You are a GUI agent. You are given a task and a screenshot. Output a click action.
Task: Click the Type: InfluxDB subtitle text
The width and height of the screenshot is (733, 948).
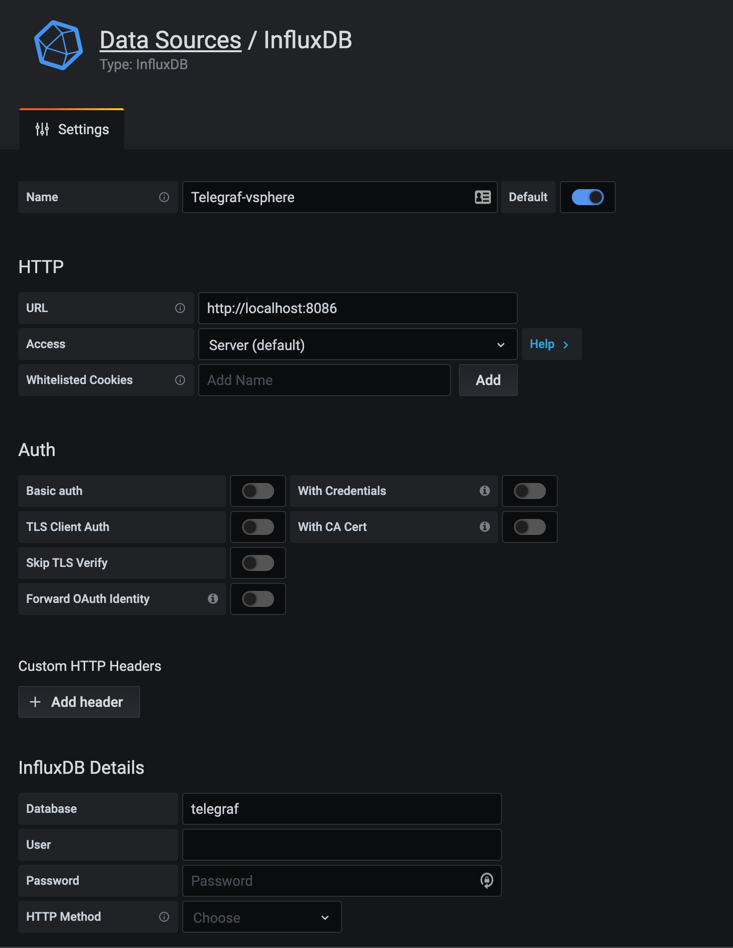143,65
